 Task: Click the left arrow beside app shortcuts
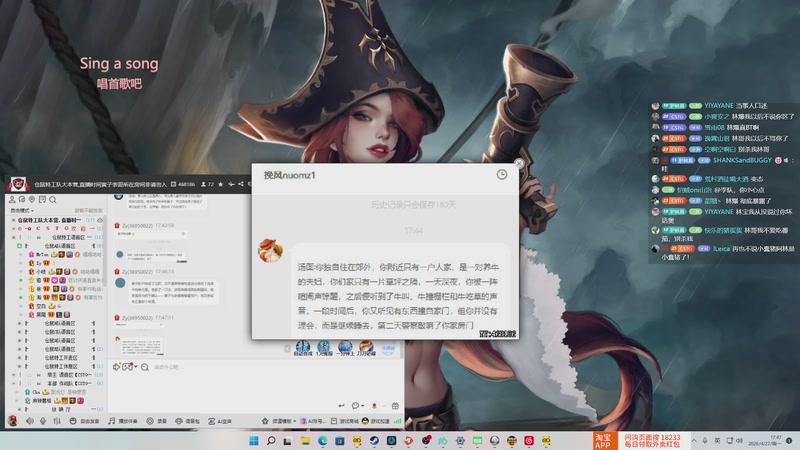pyautogui.click(x=287, y=348)
